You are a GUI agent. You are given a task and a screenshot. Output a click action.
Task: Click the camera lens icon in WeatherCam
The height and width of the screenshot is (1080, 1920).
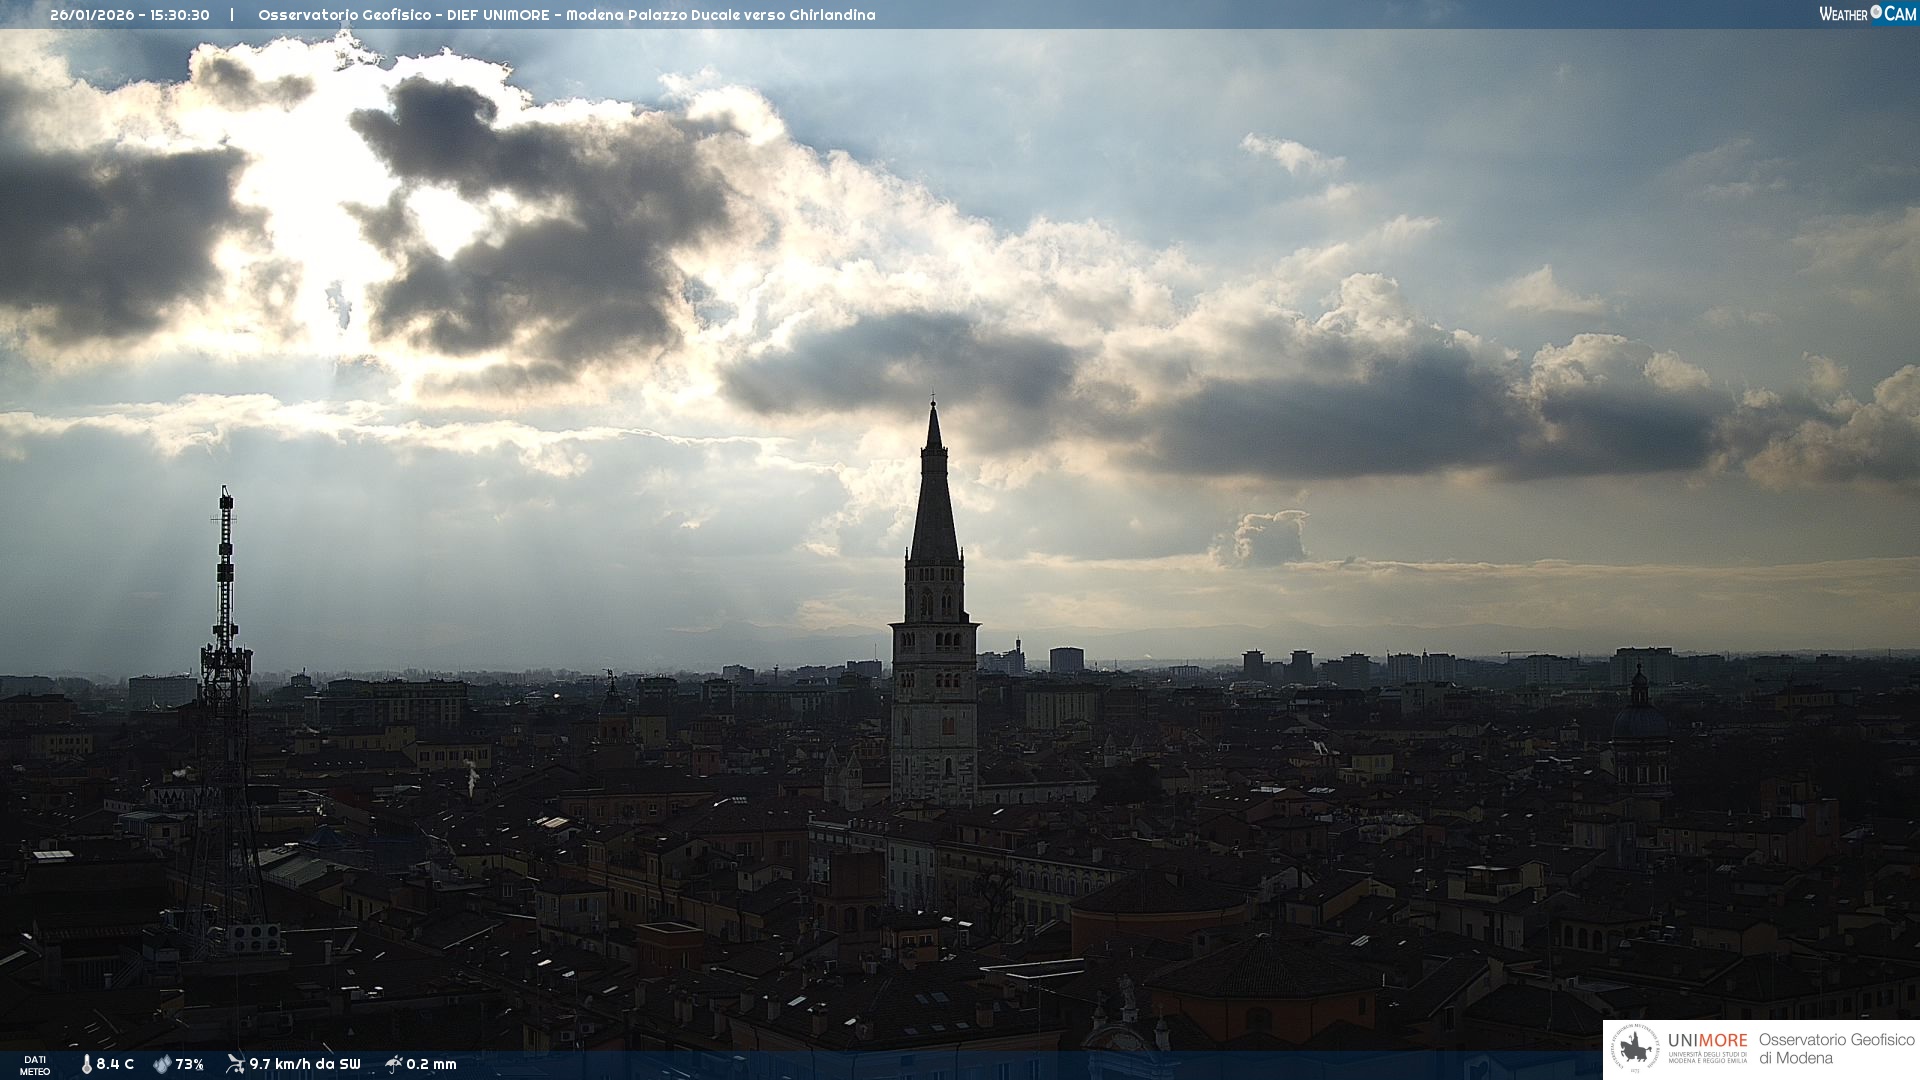click(1876, 12)
